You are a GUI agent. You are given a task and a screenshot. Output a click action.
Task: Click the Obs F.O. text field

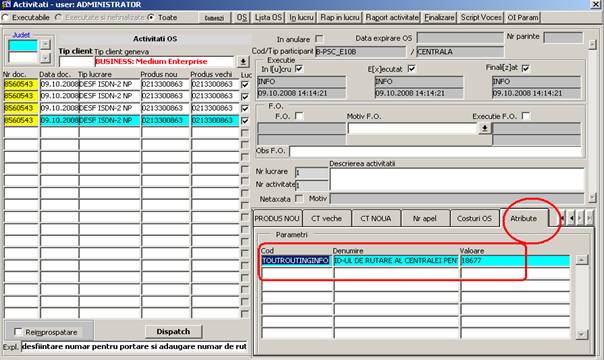435,151
